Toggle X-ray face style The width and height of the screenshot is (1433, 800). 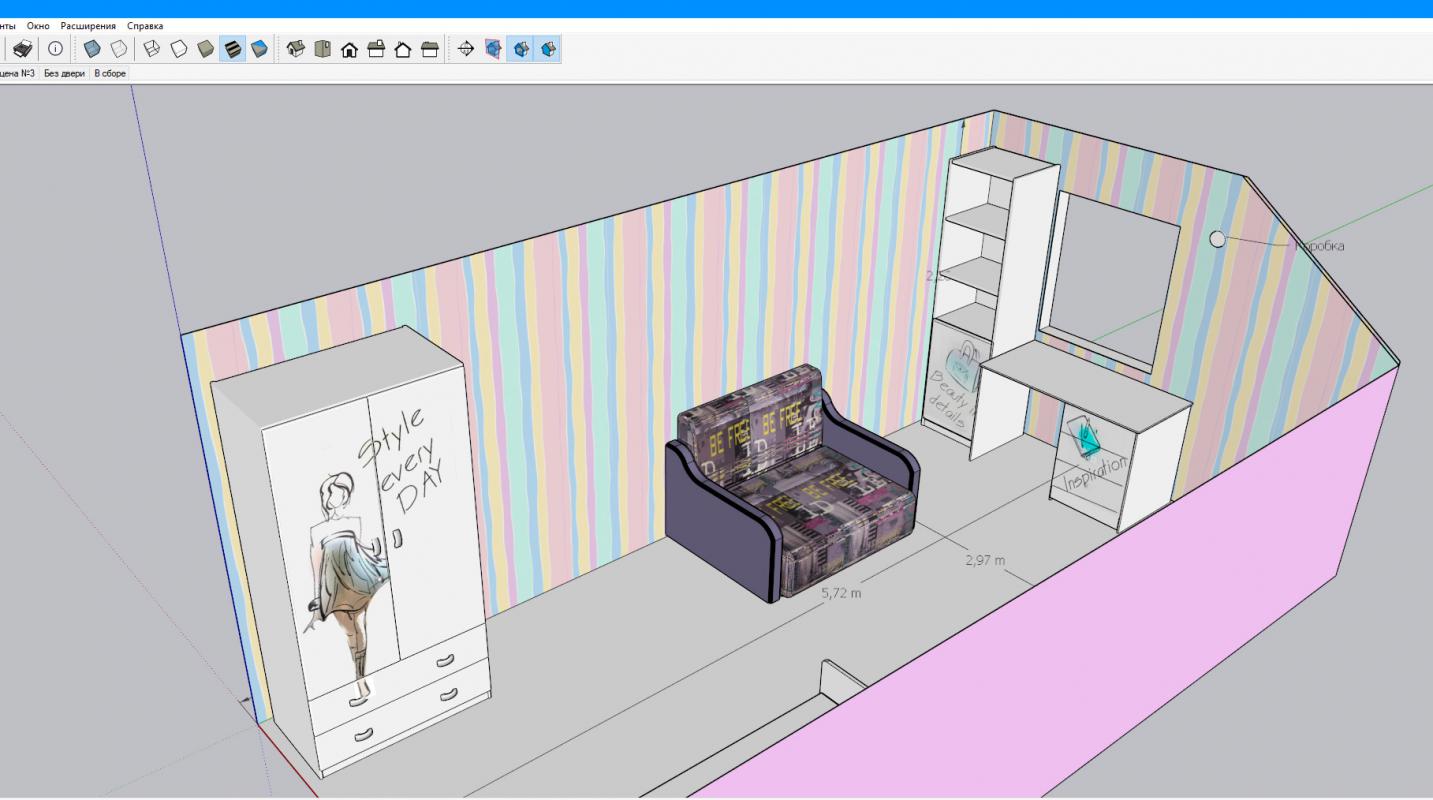point(92,49)
